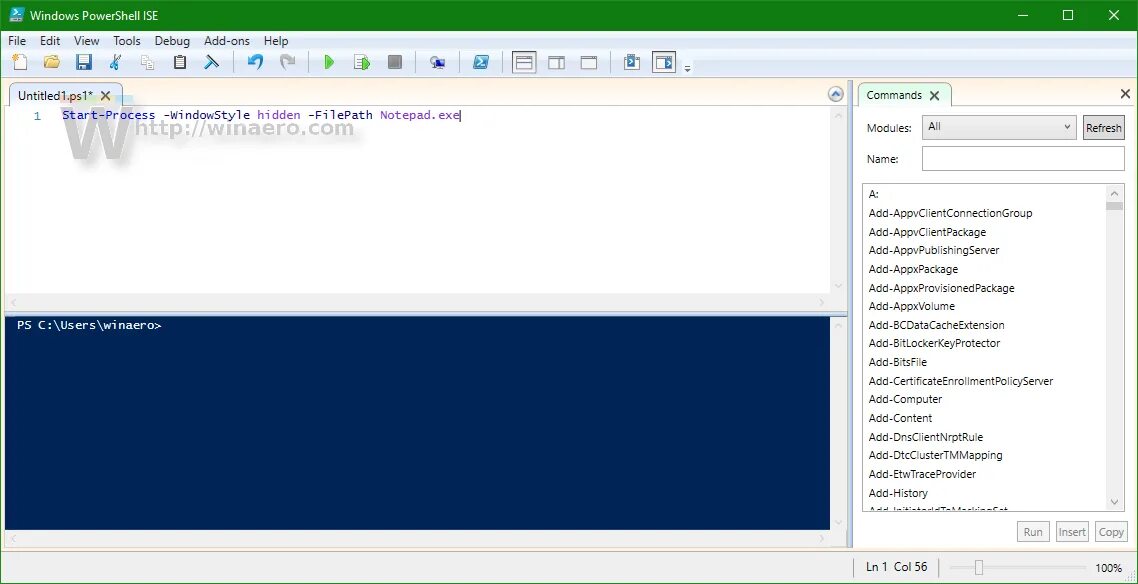Start PowerShell.exe from toolbar icon
The image size is (1138, 584).
coord(480,62)
